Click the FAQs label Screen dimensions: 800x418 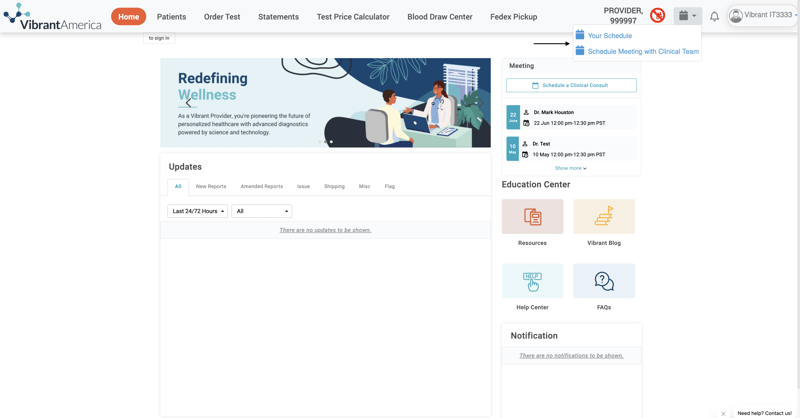click(604, 308)
